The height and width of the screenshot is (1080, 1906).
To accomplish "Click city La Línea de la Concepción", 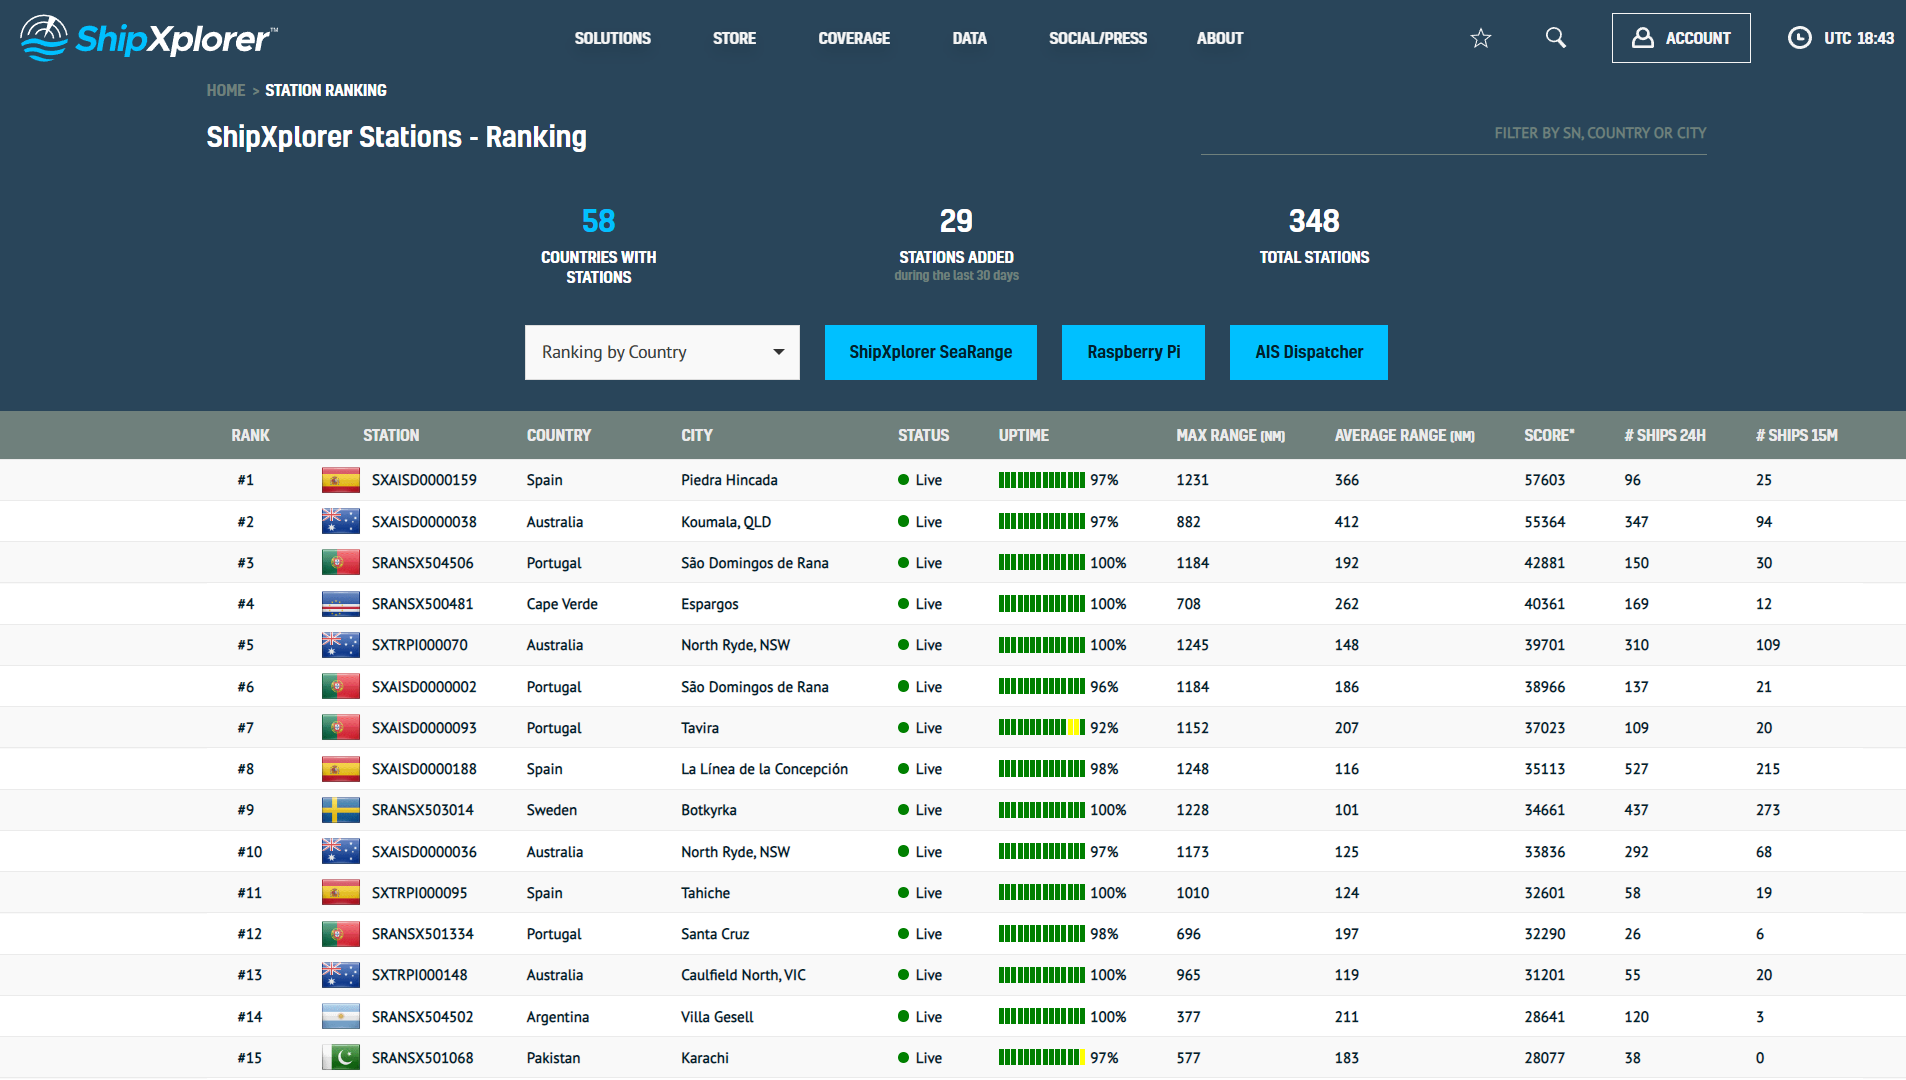I will (x=765, y=769).
